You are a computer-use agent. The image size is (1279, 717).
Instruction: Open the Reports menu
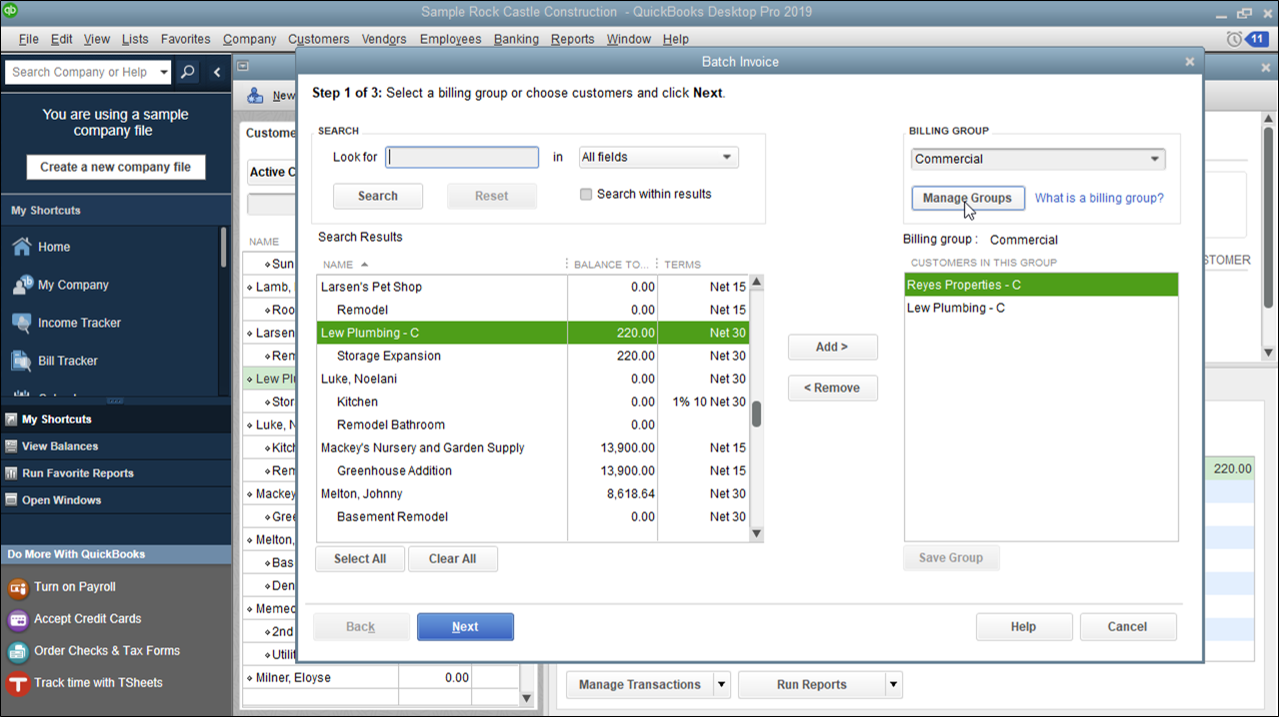pyautogui.click(x=572, y=39)
